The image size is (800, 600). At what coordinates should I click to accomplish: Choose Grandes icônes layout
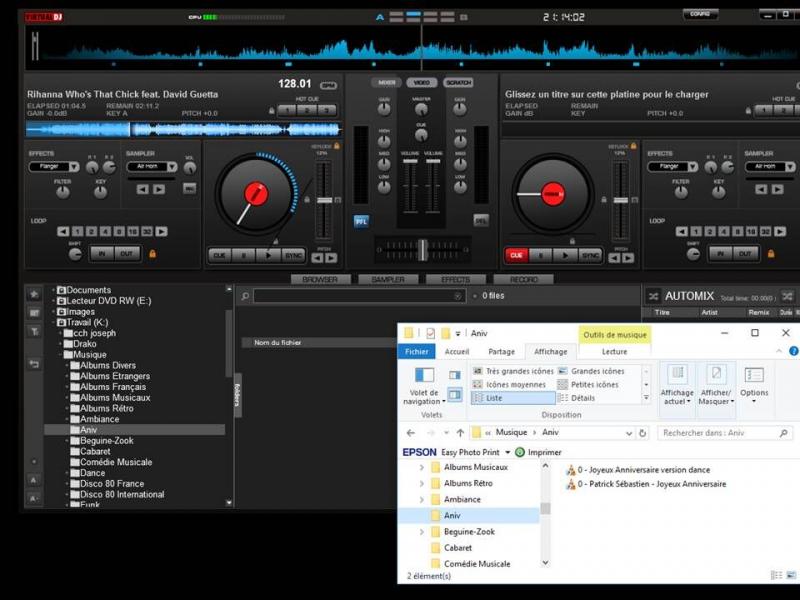592,371
